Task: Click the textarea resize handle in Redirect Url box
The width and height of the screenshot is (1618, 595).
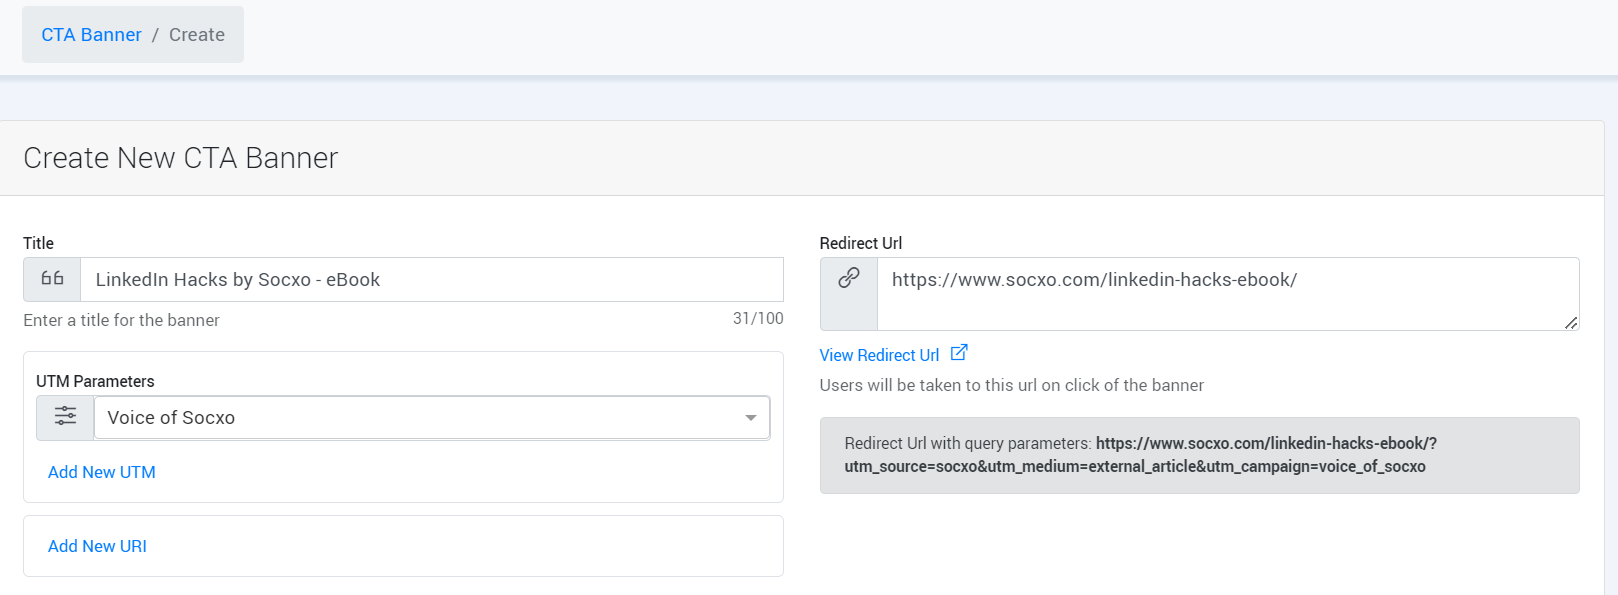Action: pos(1571,322)
